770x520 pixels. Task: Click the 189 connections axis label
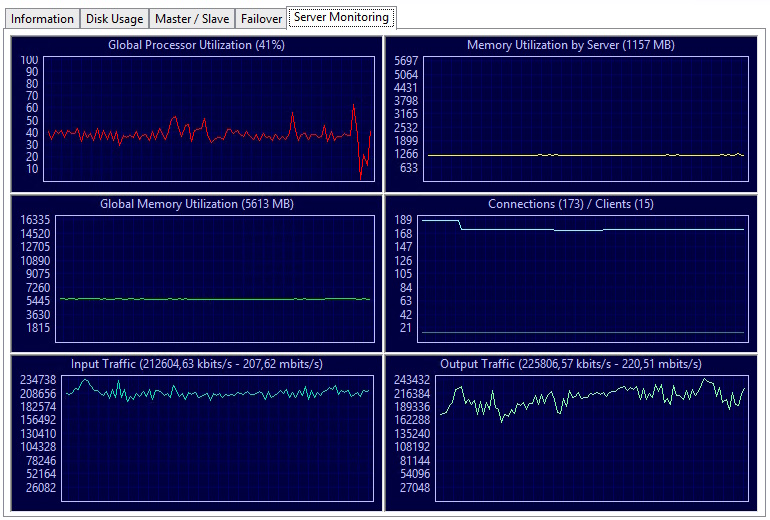[403, 220]
